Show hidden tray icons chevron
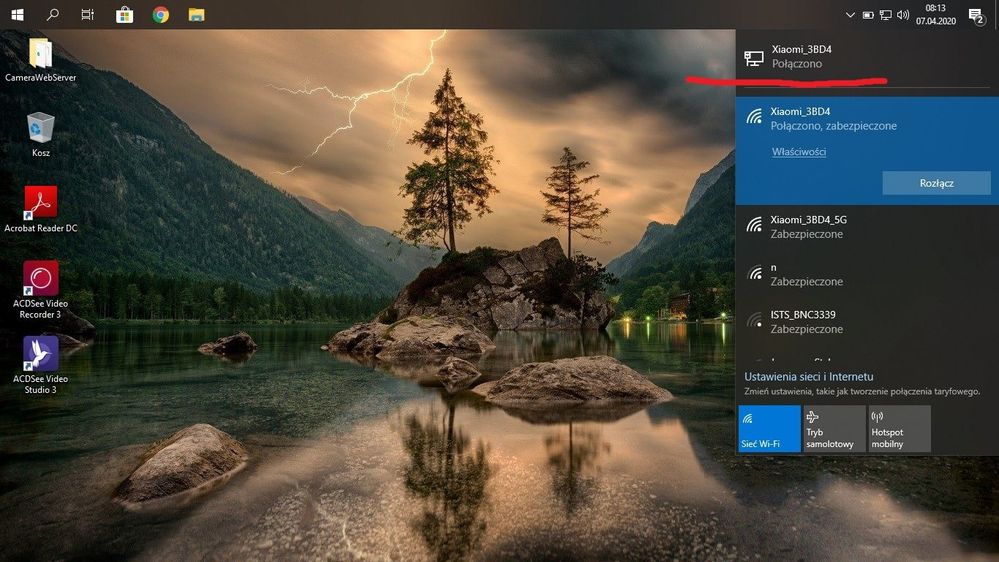Image resolution: width=999 pixels, height=562 pixels. coord(850,15)
